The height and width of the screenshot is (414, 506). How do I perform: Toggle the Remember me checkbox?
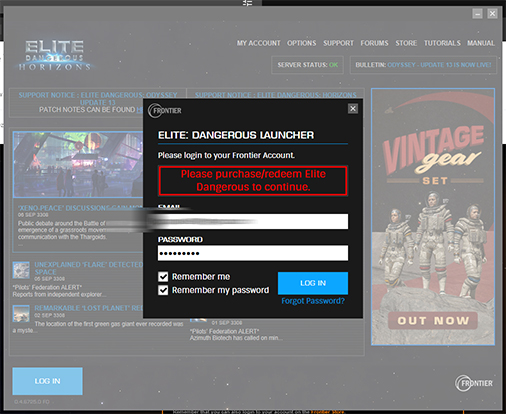tap(163, 276)
